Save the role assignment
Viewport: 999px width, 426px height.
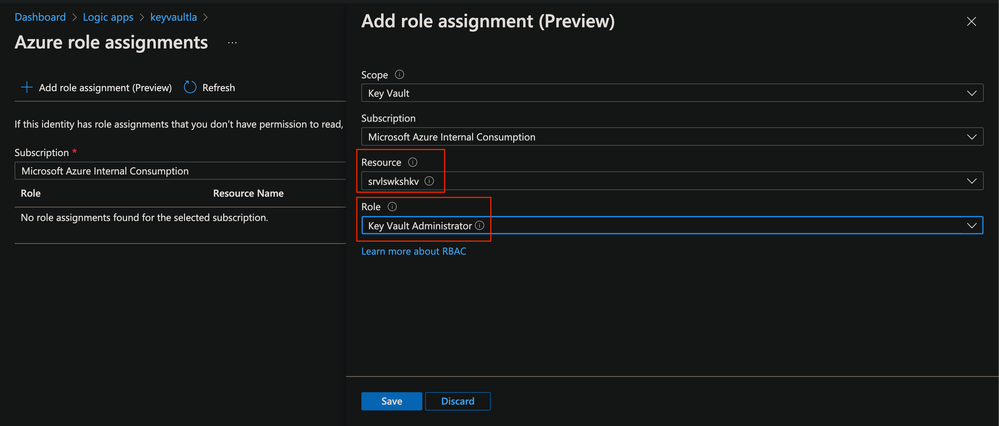tap(391, 401)
